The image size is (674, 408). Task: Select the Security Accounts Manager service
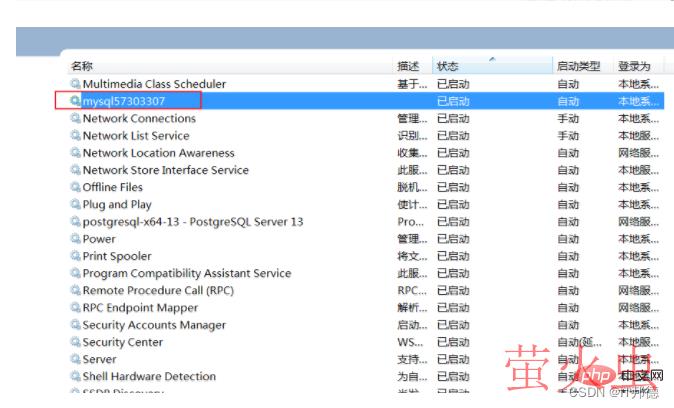153,325
